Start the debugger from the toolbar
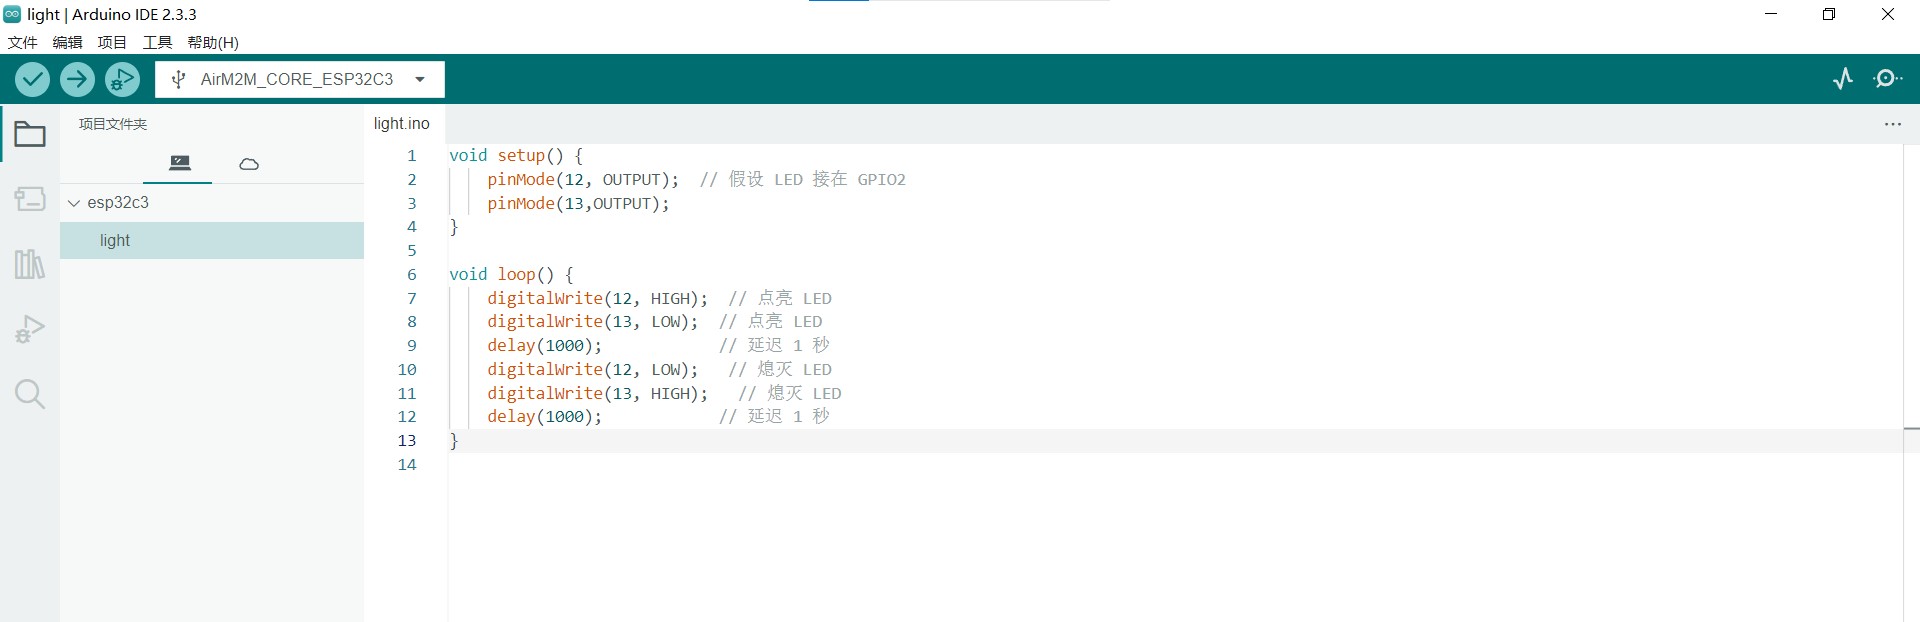 point(122,79)
